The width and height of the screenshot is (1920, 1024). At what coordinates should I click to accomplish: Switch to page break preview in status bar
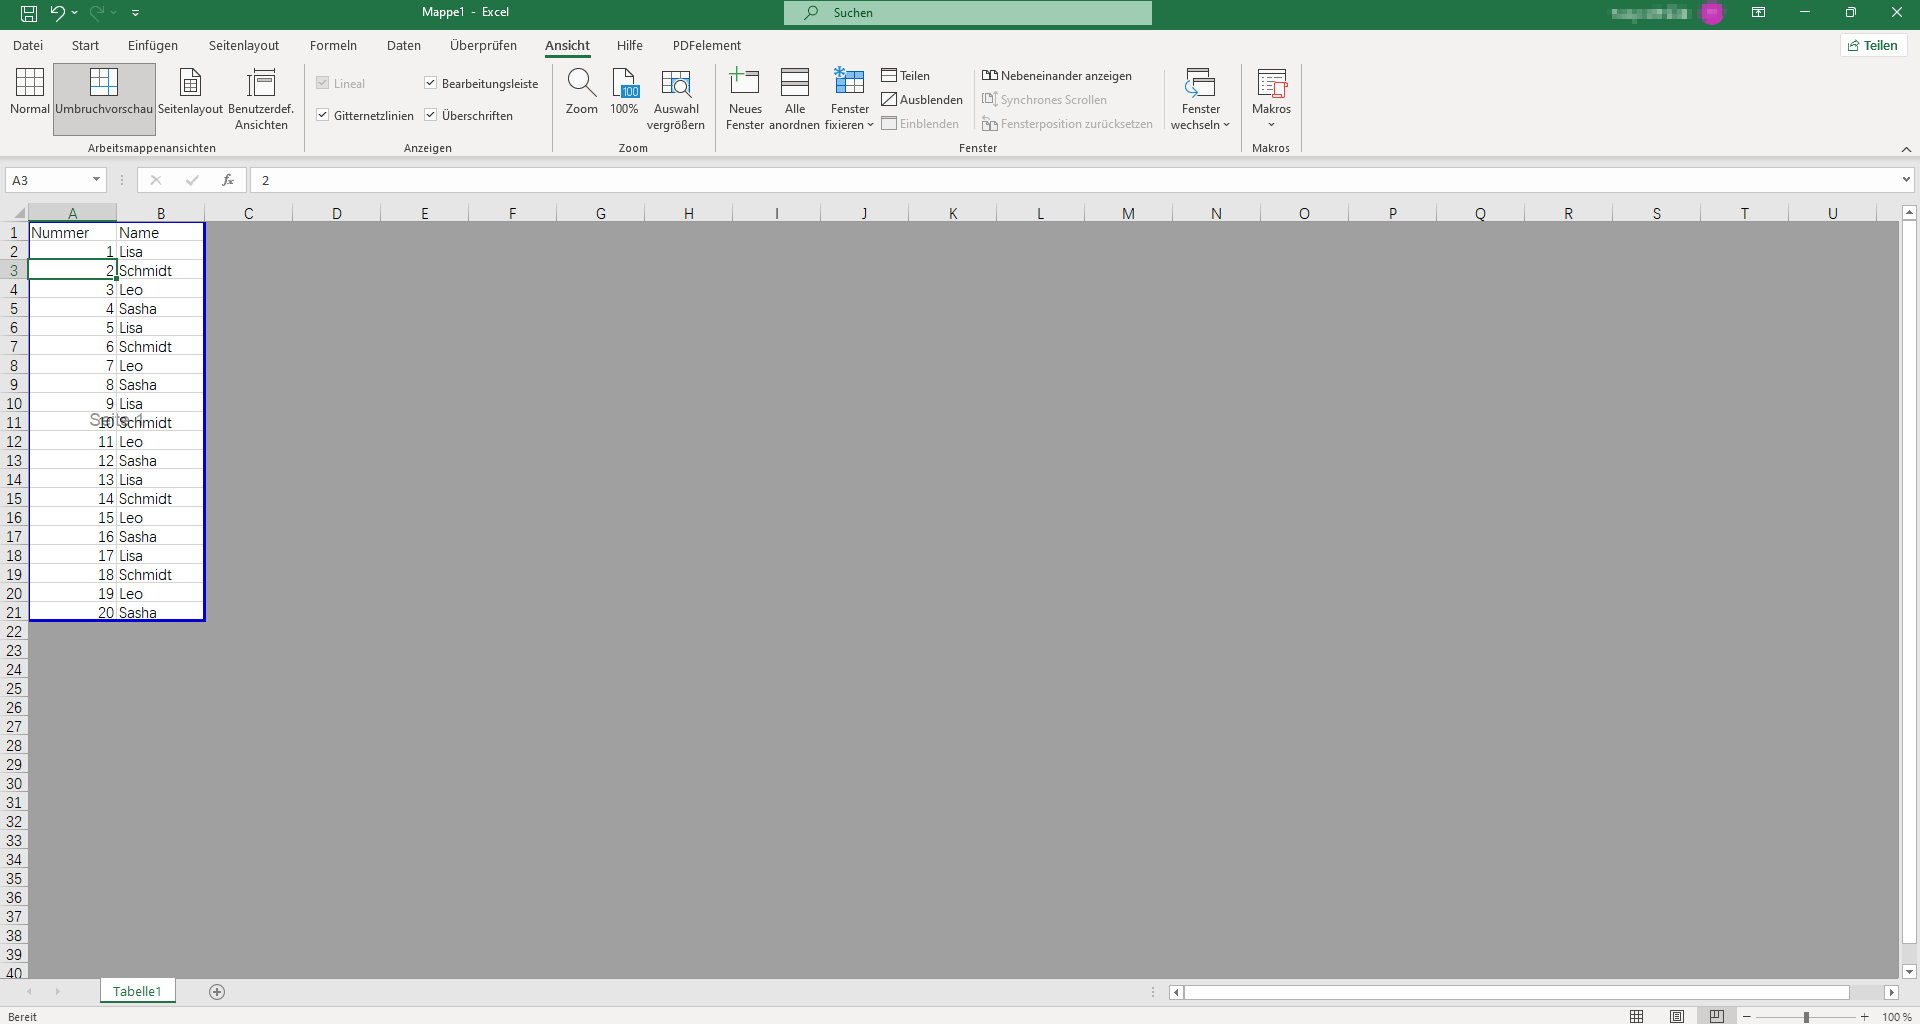coord(1716,1017)
